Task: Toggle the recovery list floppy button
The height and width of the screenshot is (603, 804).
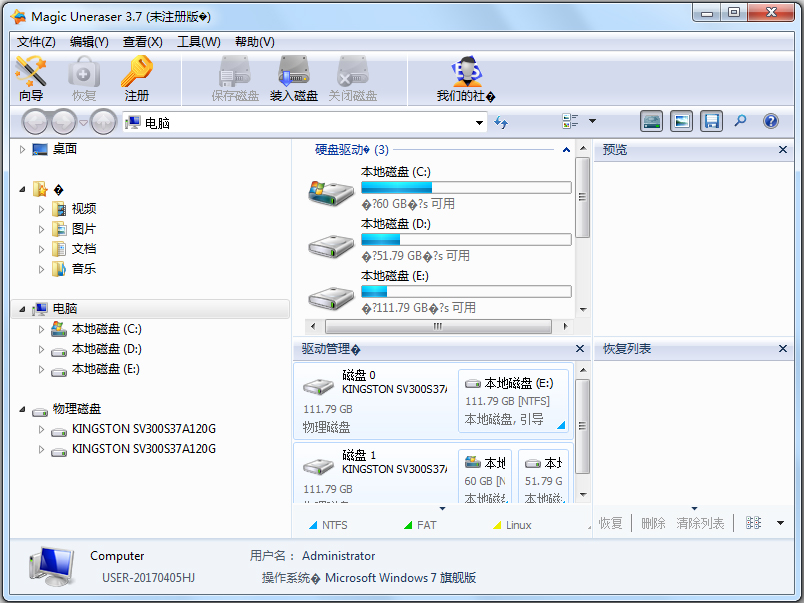Action: tap(711, 122)
